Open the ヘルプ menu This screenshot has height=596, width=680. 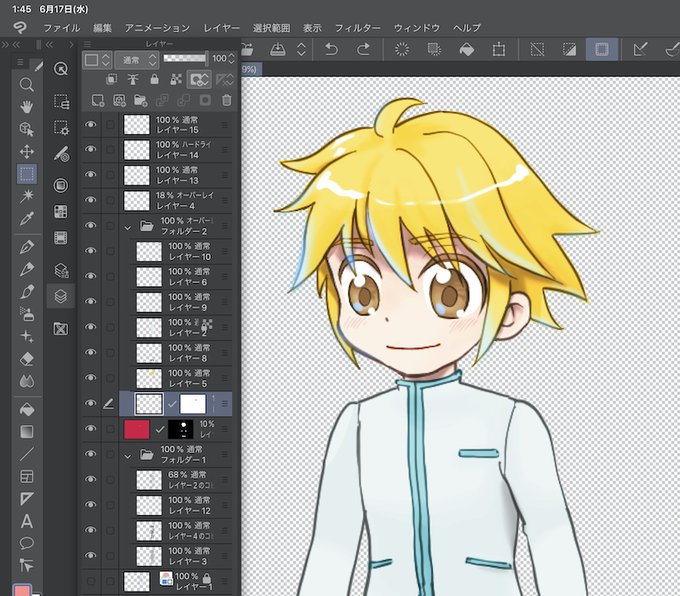coord(467,28)
